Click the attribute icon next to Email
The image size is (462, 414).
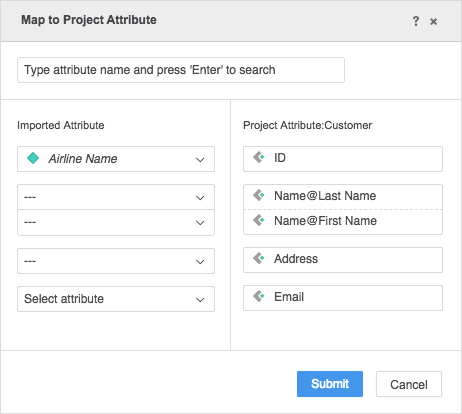point(259,296)
